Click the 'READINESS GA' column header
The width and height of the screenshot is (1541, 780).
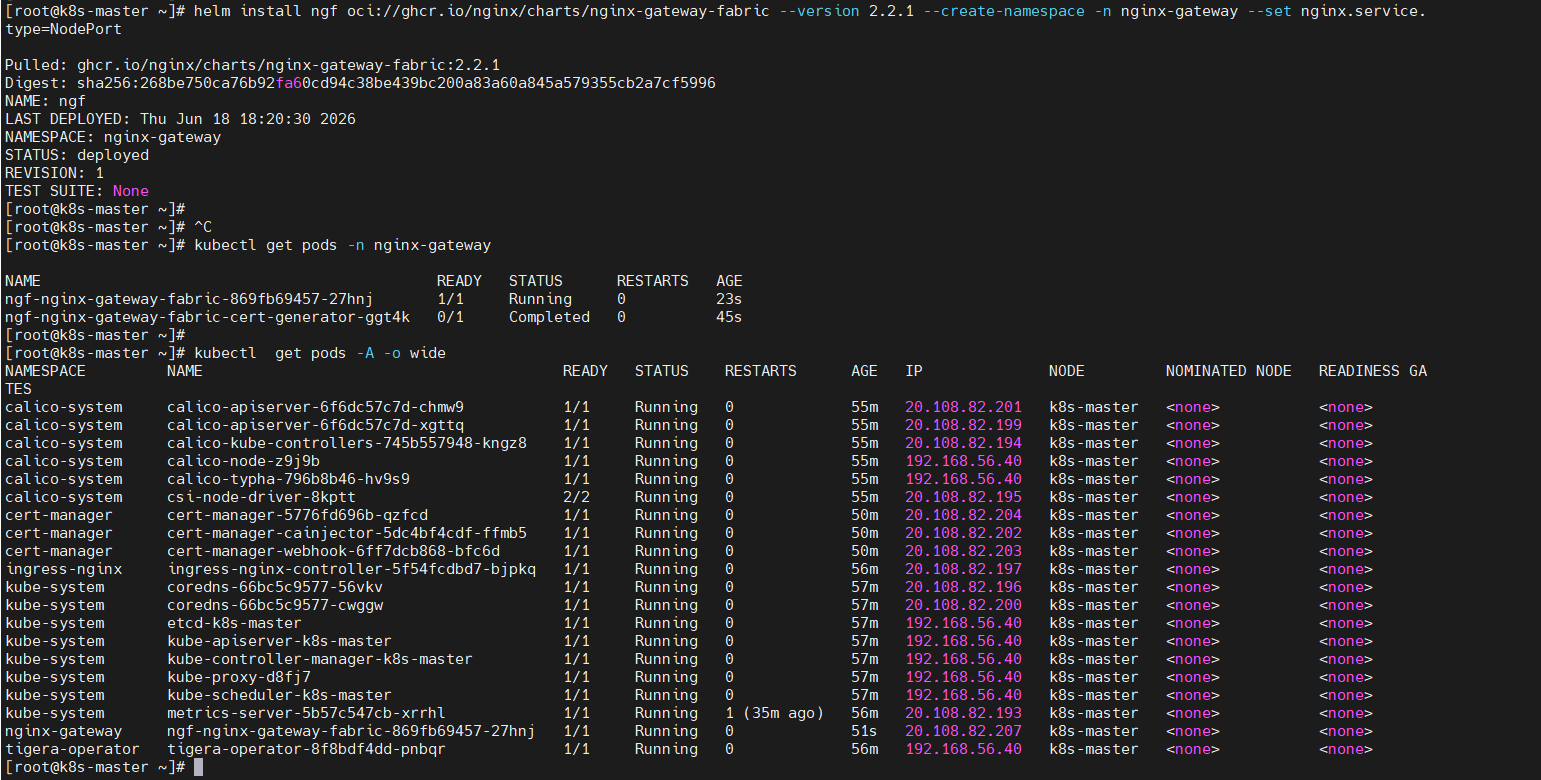(x=1373, y=371)
